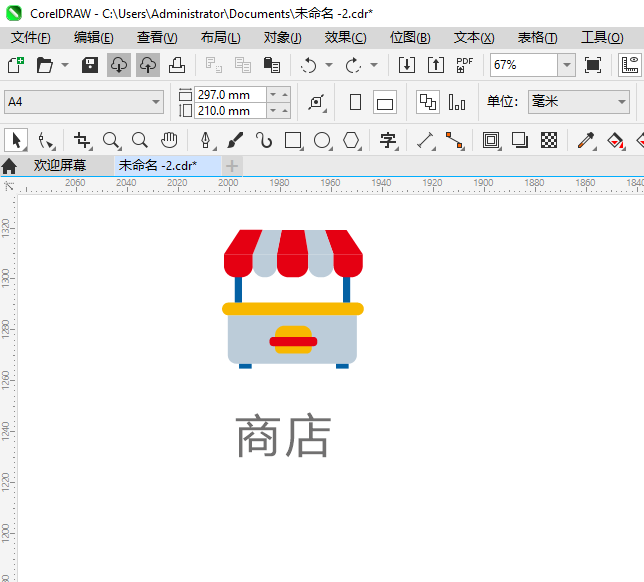Image resolution: width=644 pixels, height=582 pixels.
Task: Open the 文件(F) menu
Action: pos(31,38)
